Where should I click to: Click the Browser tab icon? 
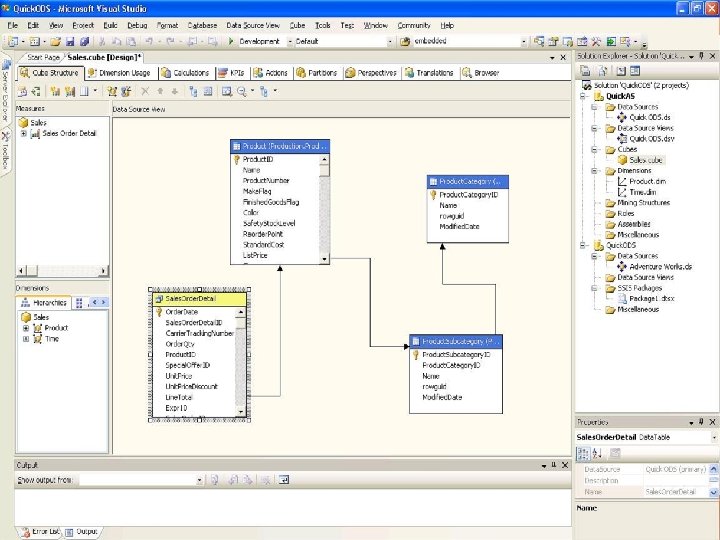pos(467,73)
